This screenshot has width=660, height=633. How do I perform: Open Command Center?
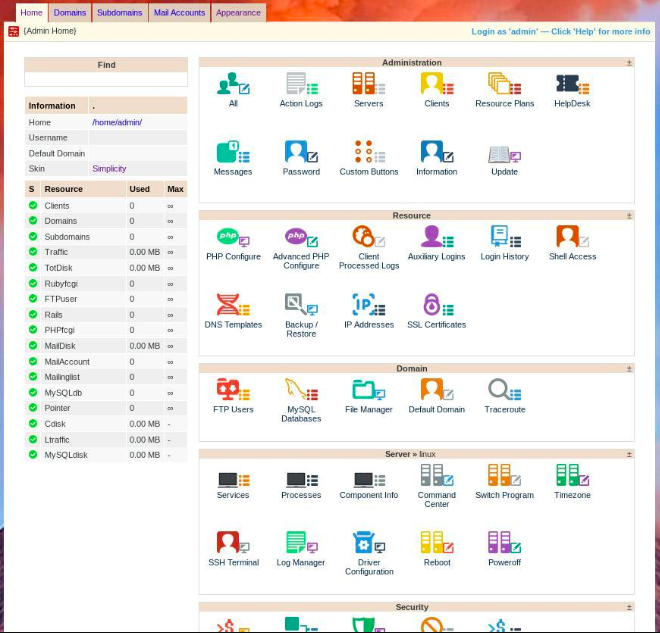point(436,476)
